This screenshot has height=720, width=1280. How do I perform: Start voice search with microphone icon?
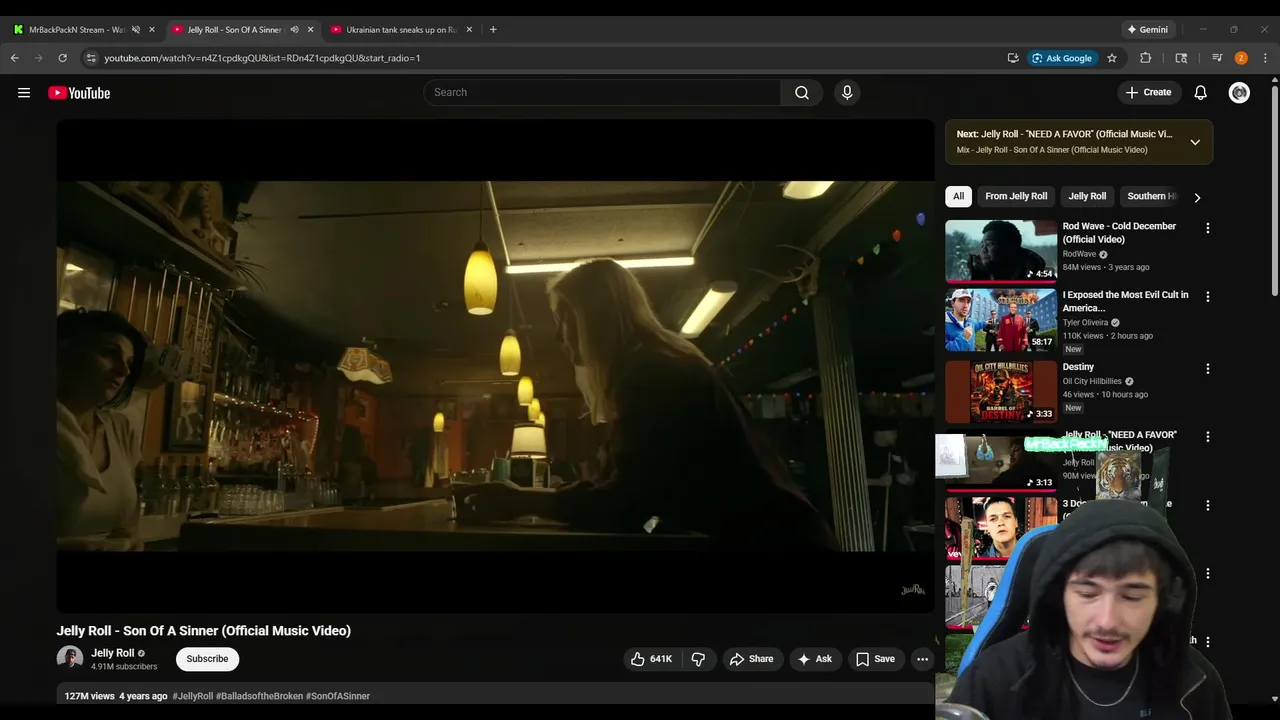[x=847, y=92]
